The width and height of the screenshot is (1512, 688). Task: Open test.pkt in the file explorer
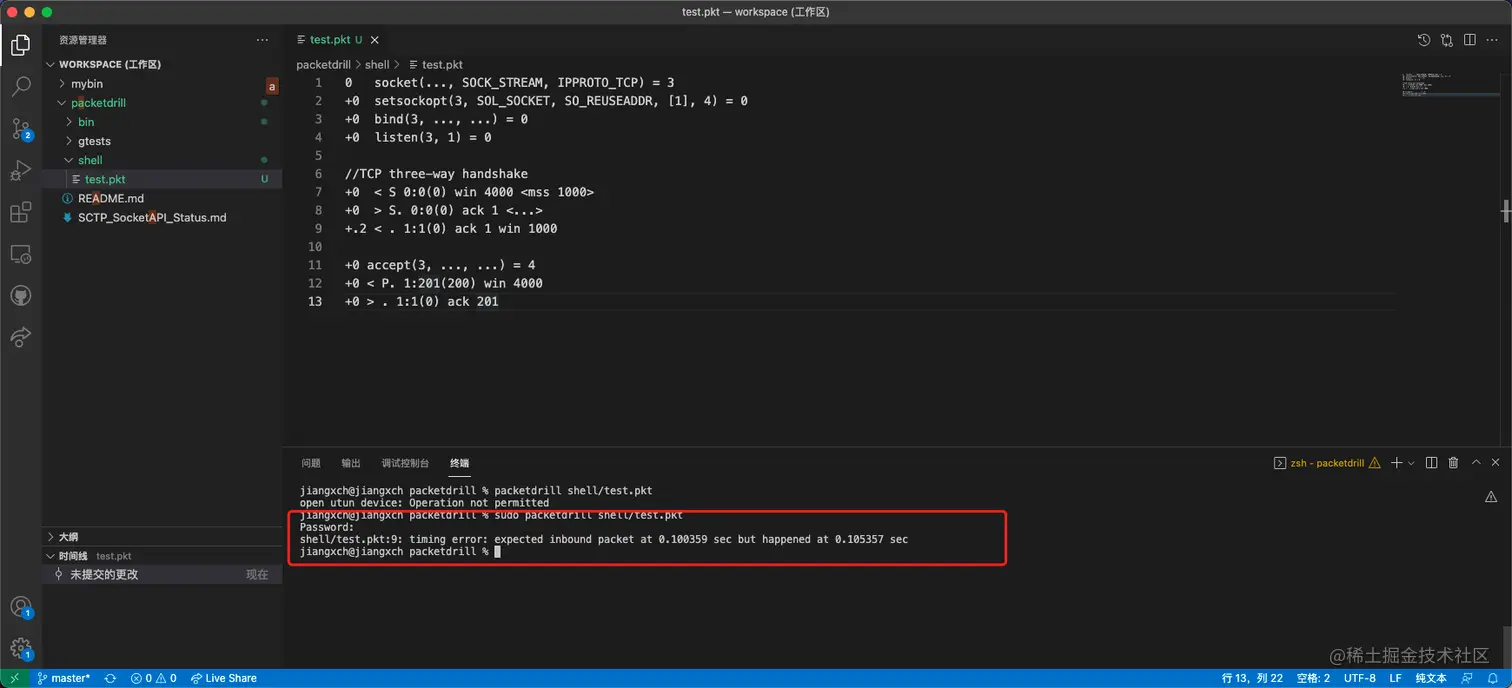pyautogui.click(x=161, y=179)
